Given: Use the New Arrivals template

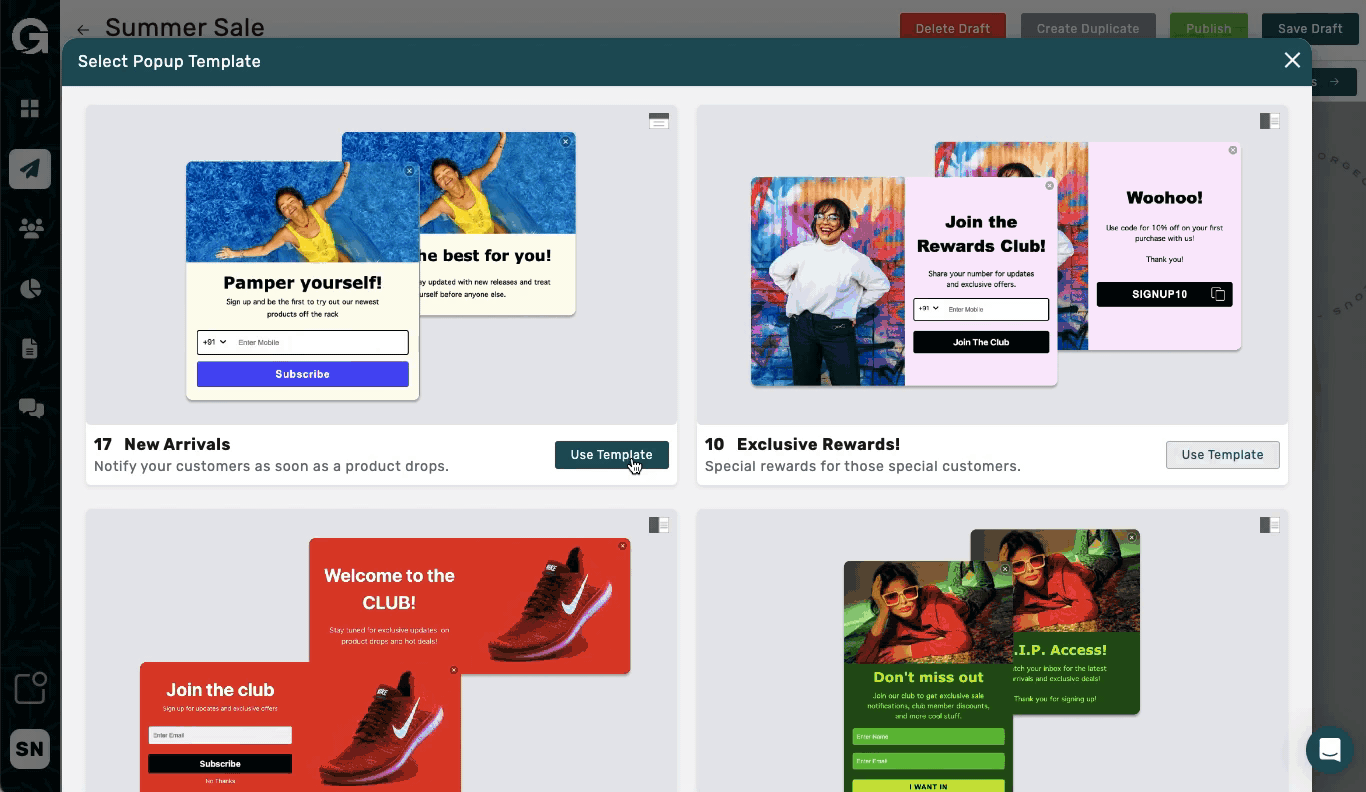Looking at the screenshot, I should 611,455.
